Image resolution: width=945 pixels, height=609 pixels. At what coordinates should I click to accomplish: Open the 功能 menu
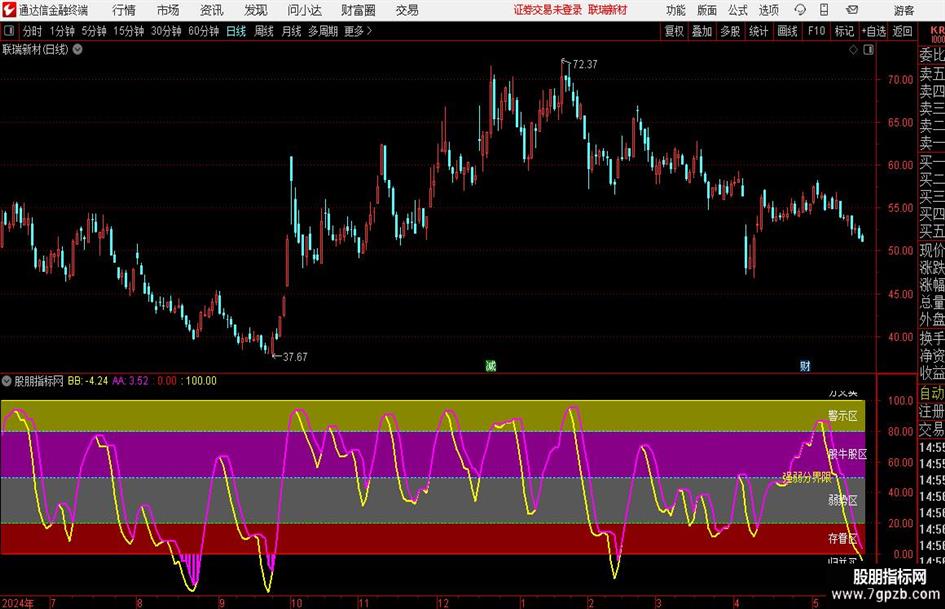pyautogui.click(x=676, y=10)
